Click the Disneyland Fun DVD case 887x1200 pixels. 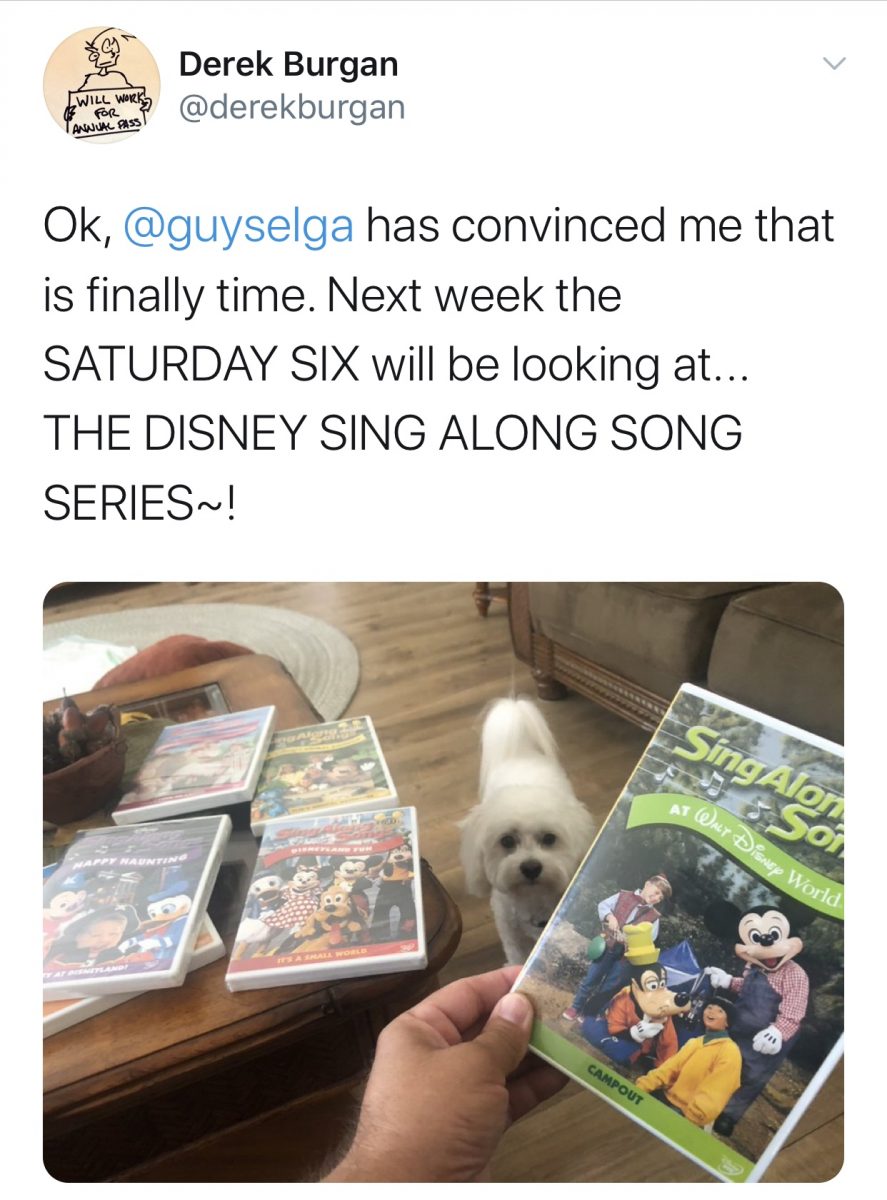click(326, 900)
